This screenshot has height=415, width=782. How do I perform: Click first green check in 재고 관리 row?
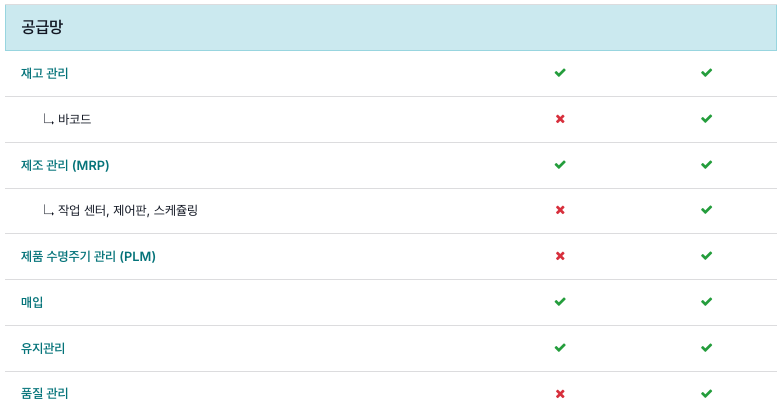coord(560,73)
